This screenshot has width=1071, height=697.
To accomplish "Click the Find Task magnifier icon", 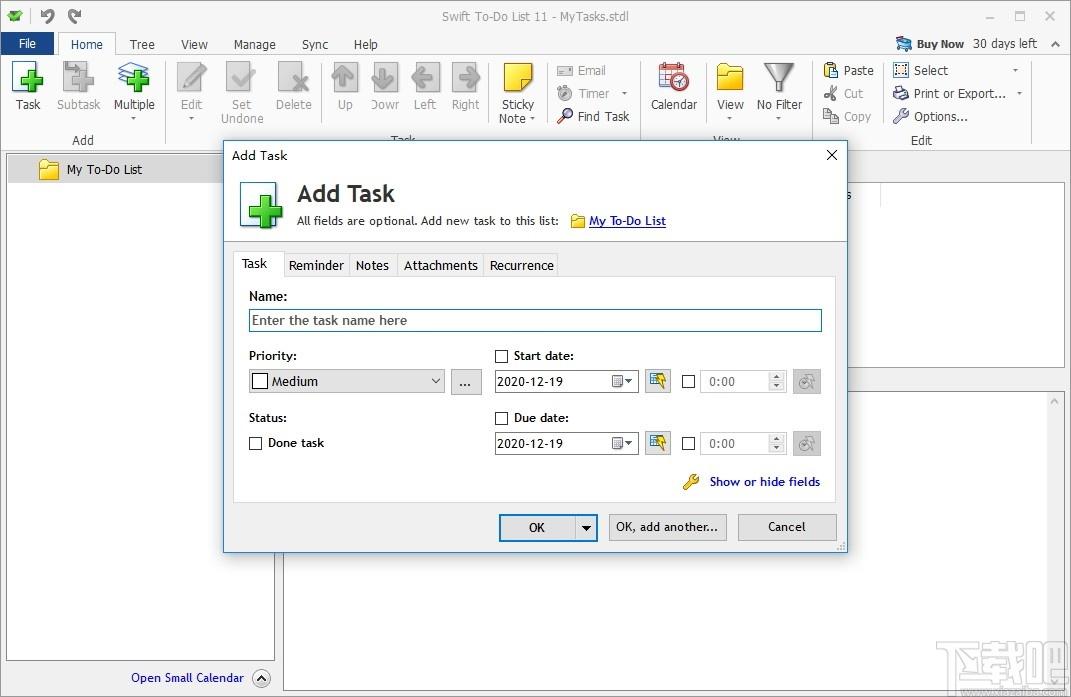I will coord(565,116).
